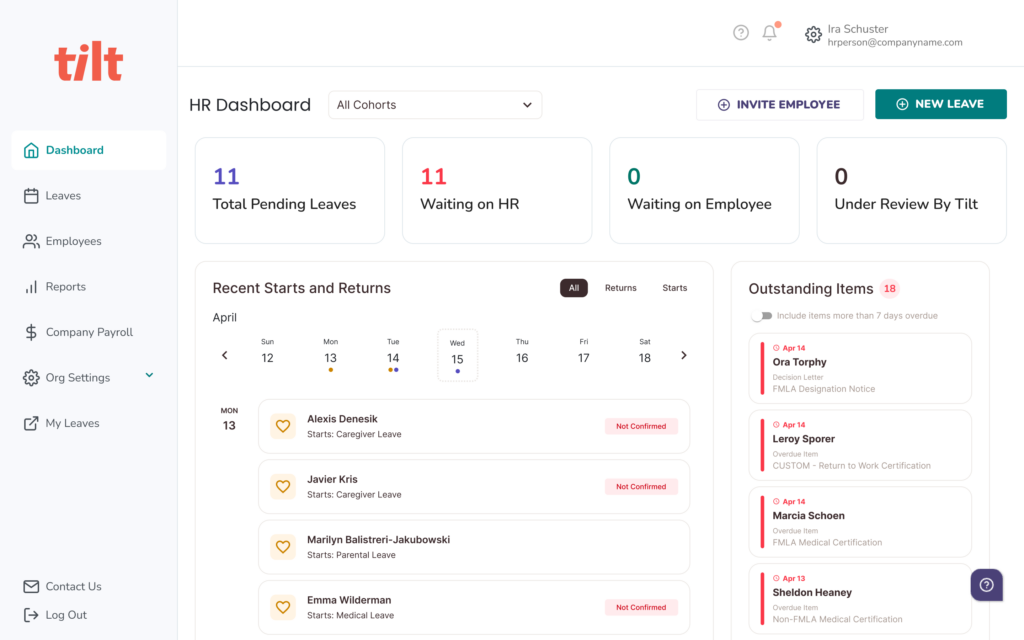1024x640 pixels.
Task: Expand the Org Settings submenu
Action: point(149,376)
